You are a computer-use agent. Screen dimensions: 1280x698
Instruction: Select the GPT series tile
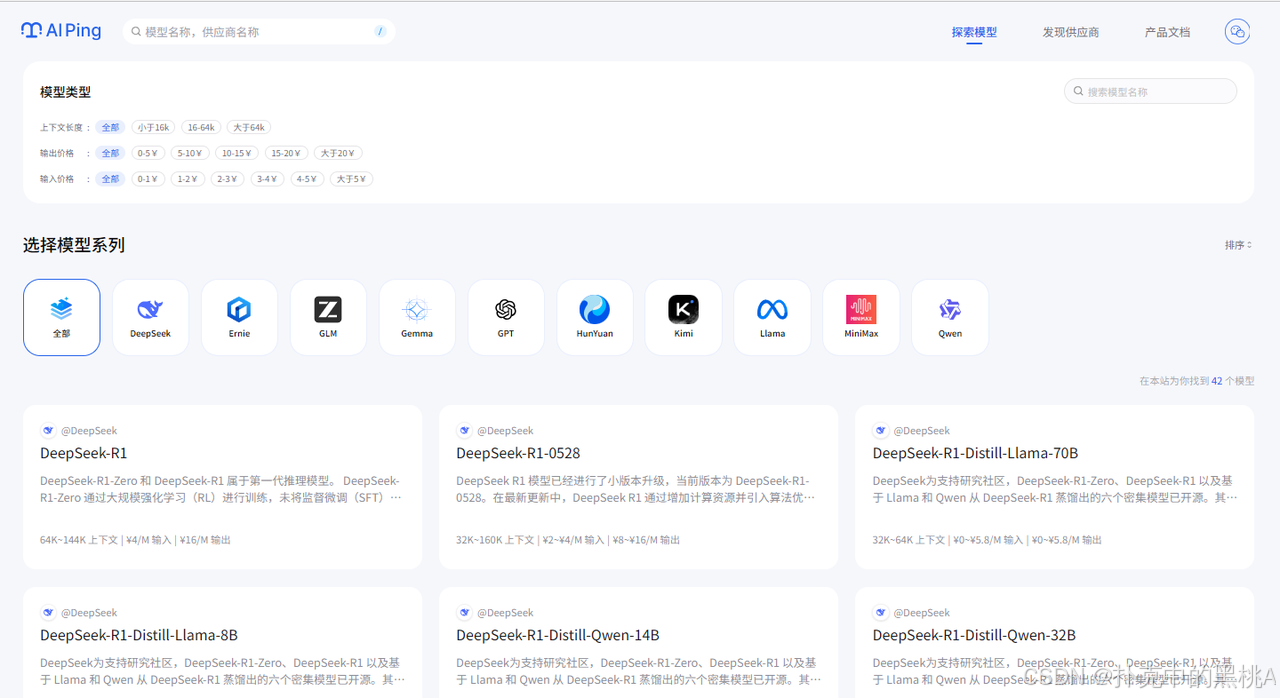coord(506,317)
